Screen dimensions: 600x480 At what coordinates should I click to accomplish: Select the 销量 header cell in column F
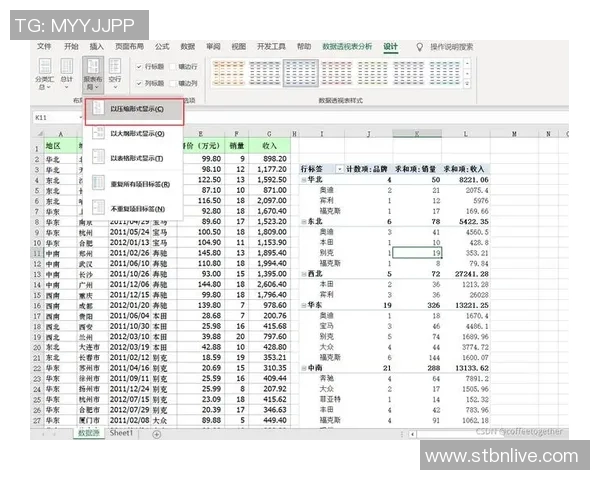pyautogui.click(x=236, y=146)
